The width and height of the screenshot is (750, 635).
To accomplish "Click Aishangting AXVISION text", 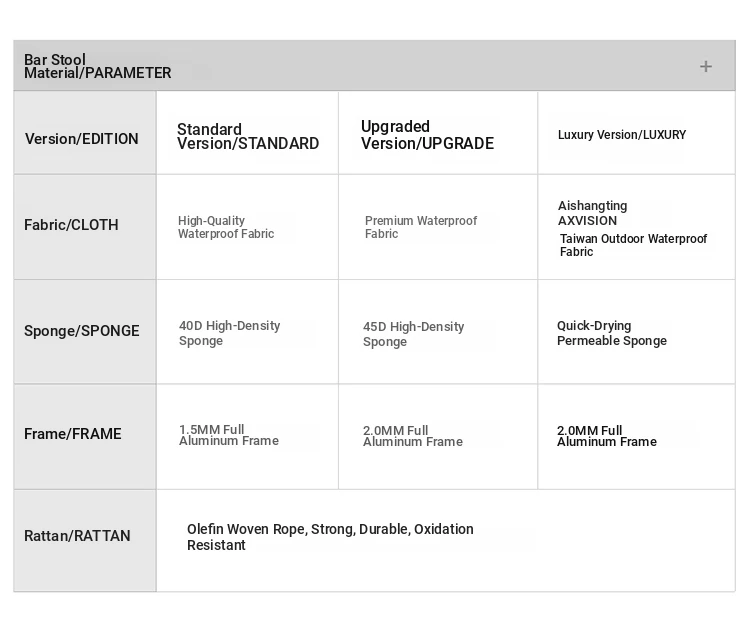I will [x=592, y=213].
